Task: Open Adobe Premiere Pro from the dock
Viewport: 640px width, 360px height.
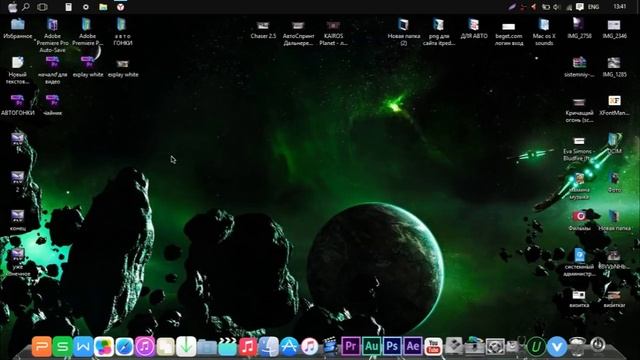Action: coord(351,347)
